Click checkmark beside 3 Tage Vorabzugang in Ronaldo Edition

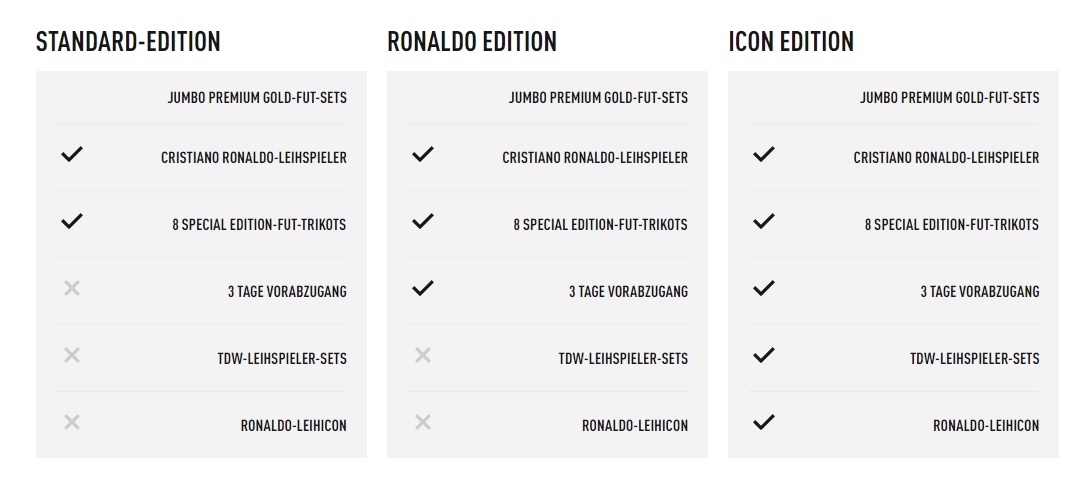422,288
